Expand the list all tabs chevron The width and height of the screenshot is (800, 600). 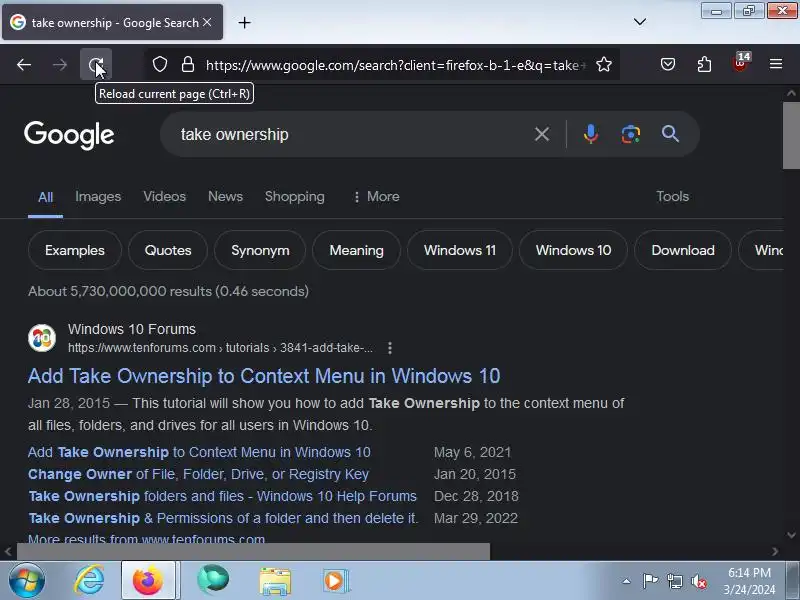click(640, 22)
